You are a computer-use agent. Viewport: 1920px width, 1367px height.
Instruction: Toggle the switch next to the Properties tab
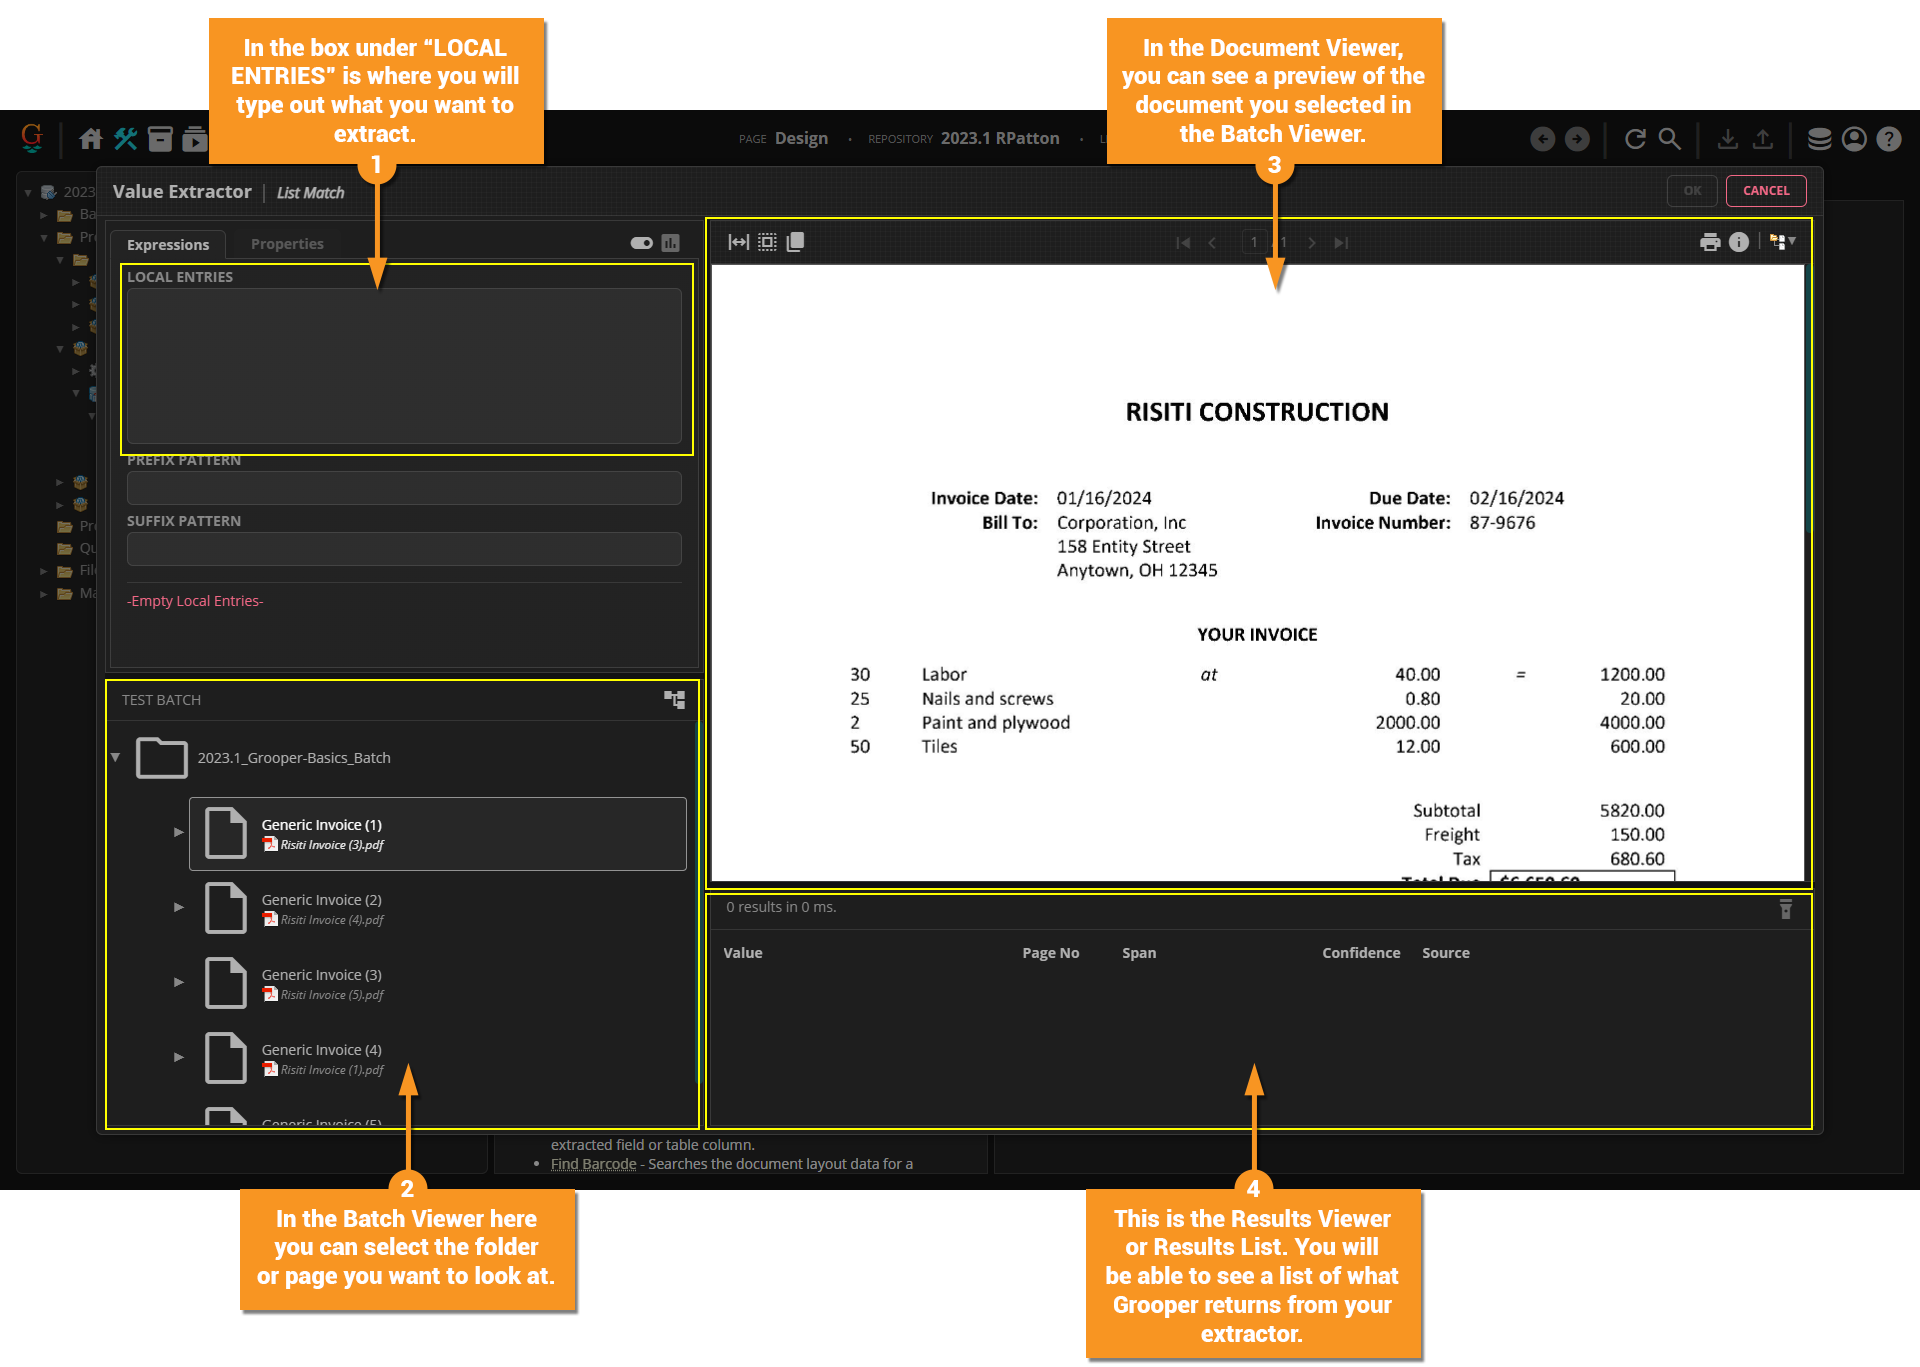pos(642,243)
